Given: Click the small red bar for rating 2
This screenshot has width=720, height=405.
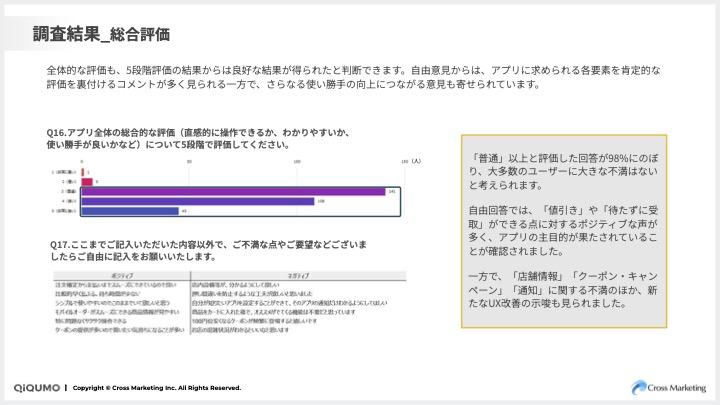Looking at the screenshot, I should (87, 182).
